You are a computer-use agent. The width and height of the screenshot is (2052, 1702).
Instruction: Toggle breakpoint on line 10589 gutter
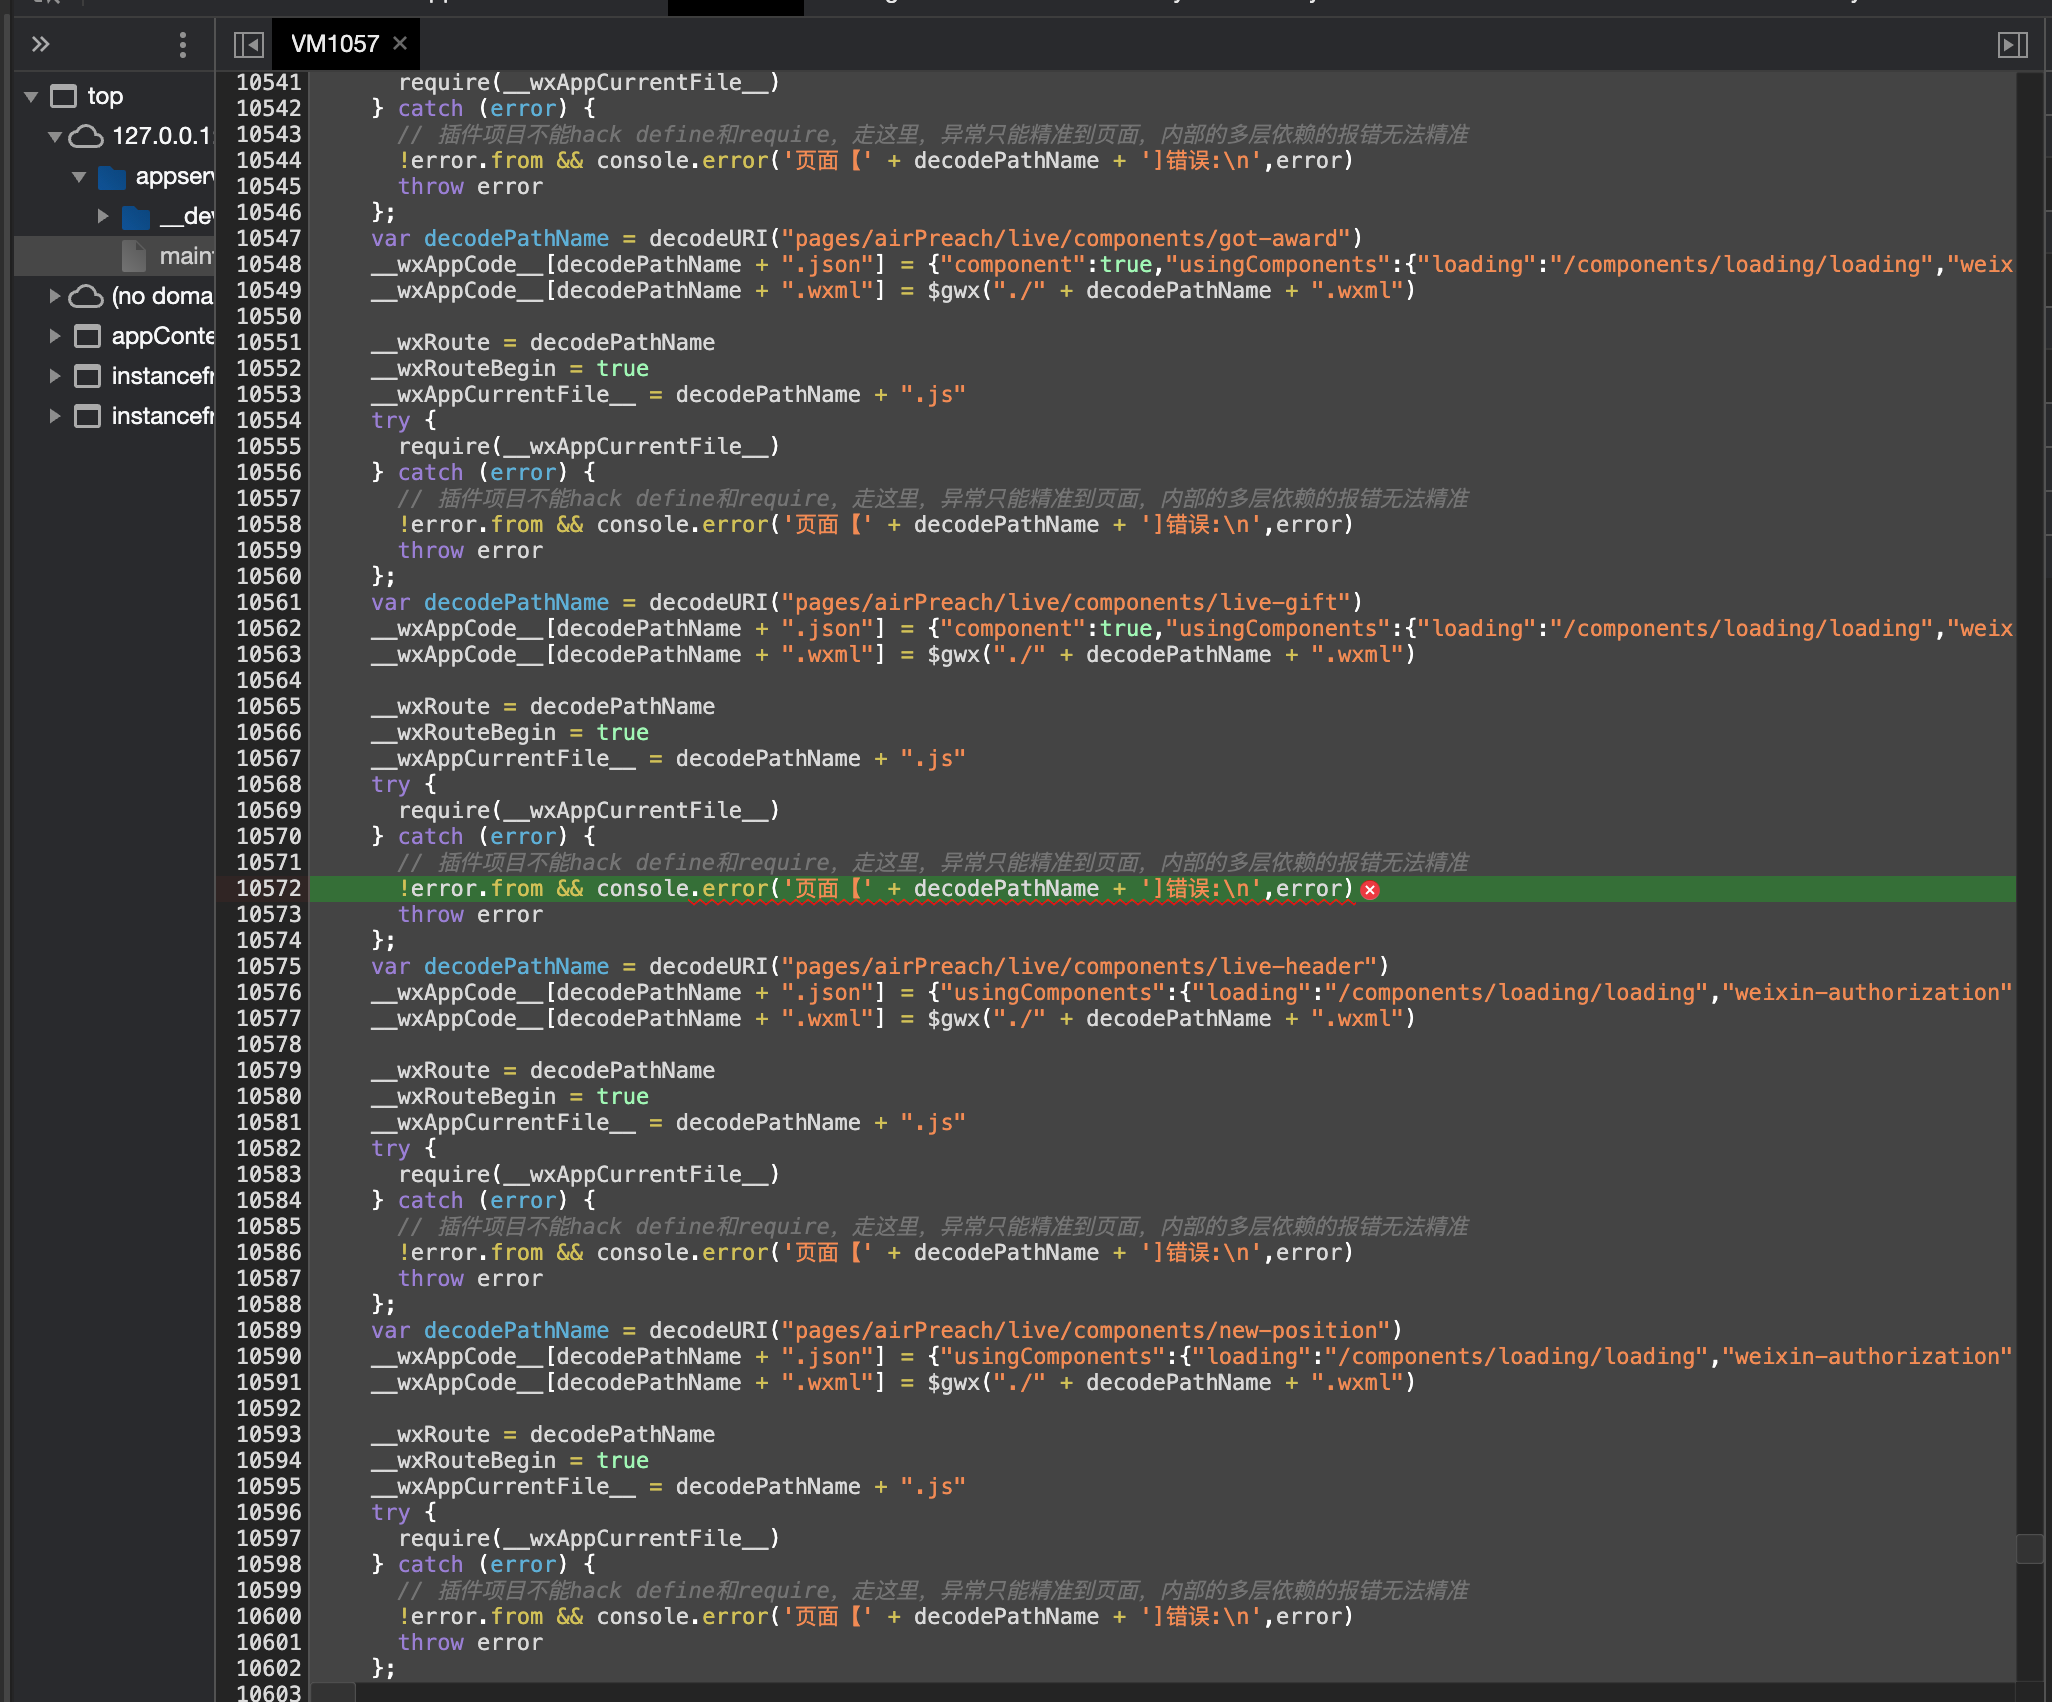[x=268, y=1330]
